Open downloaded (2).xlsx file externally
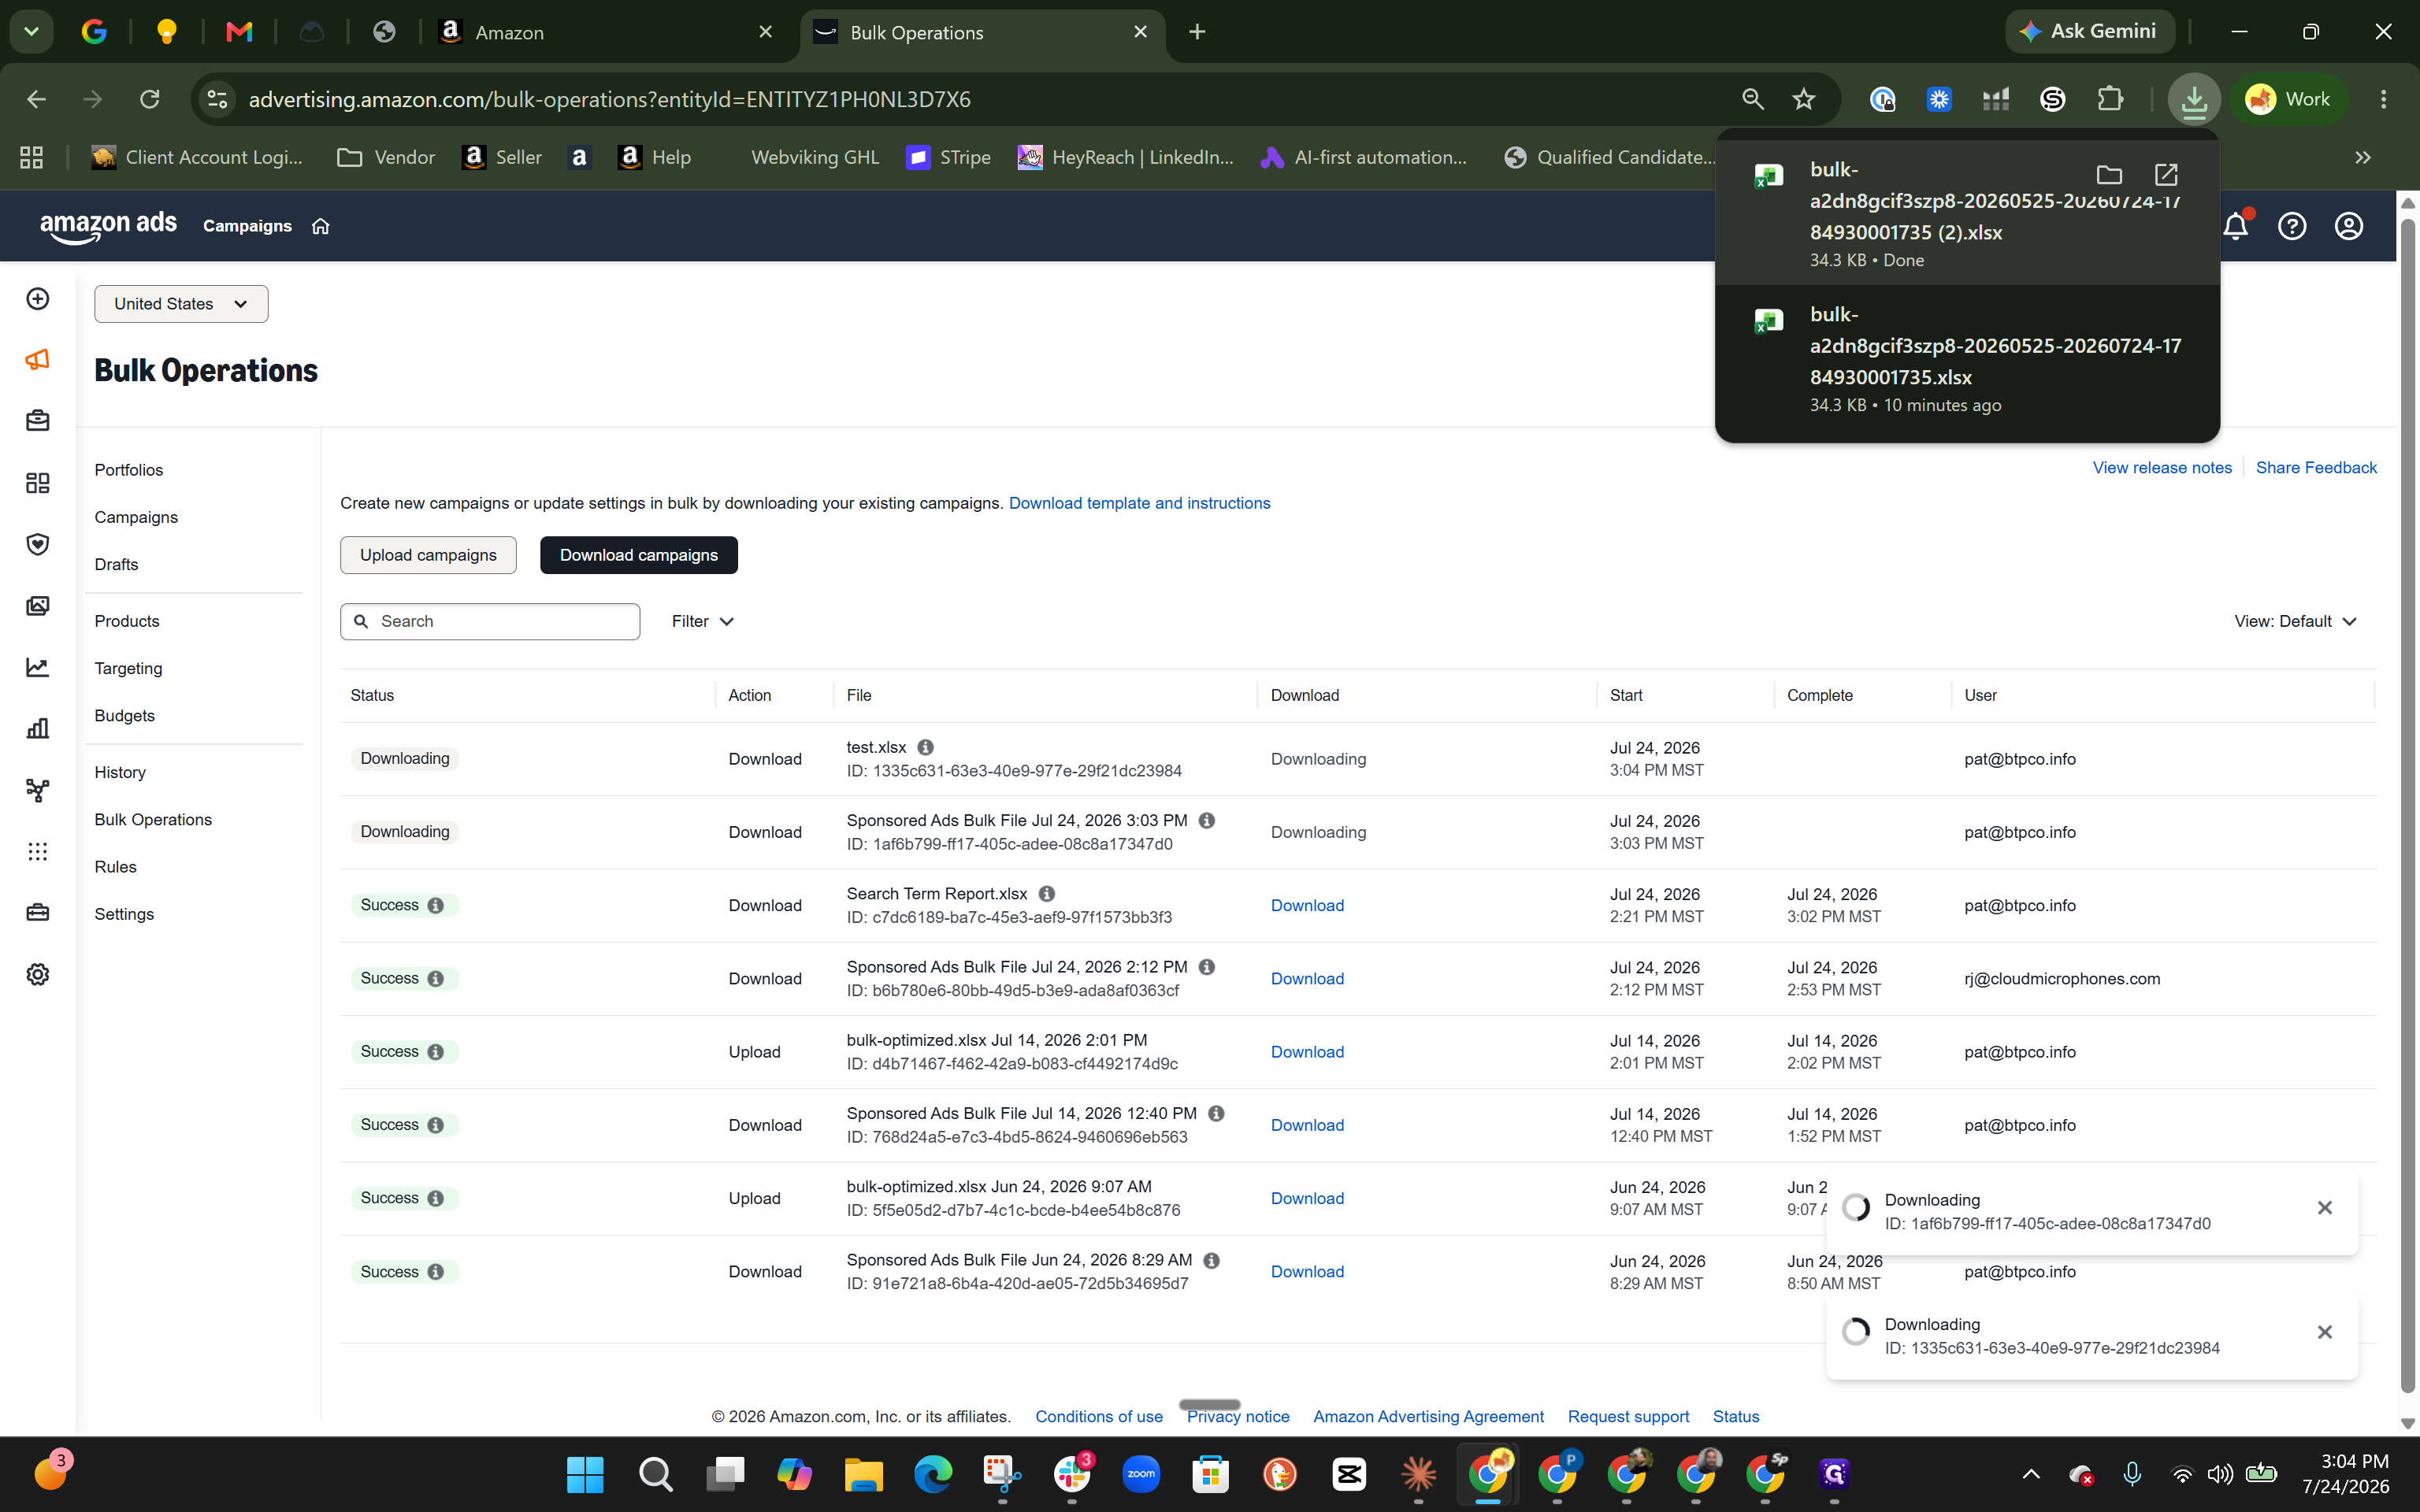 [2166, 175]
